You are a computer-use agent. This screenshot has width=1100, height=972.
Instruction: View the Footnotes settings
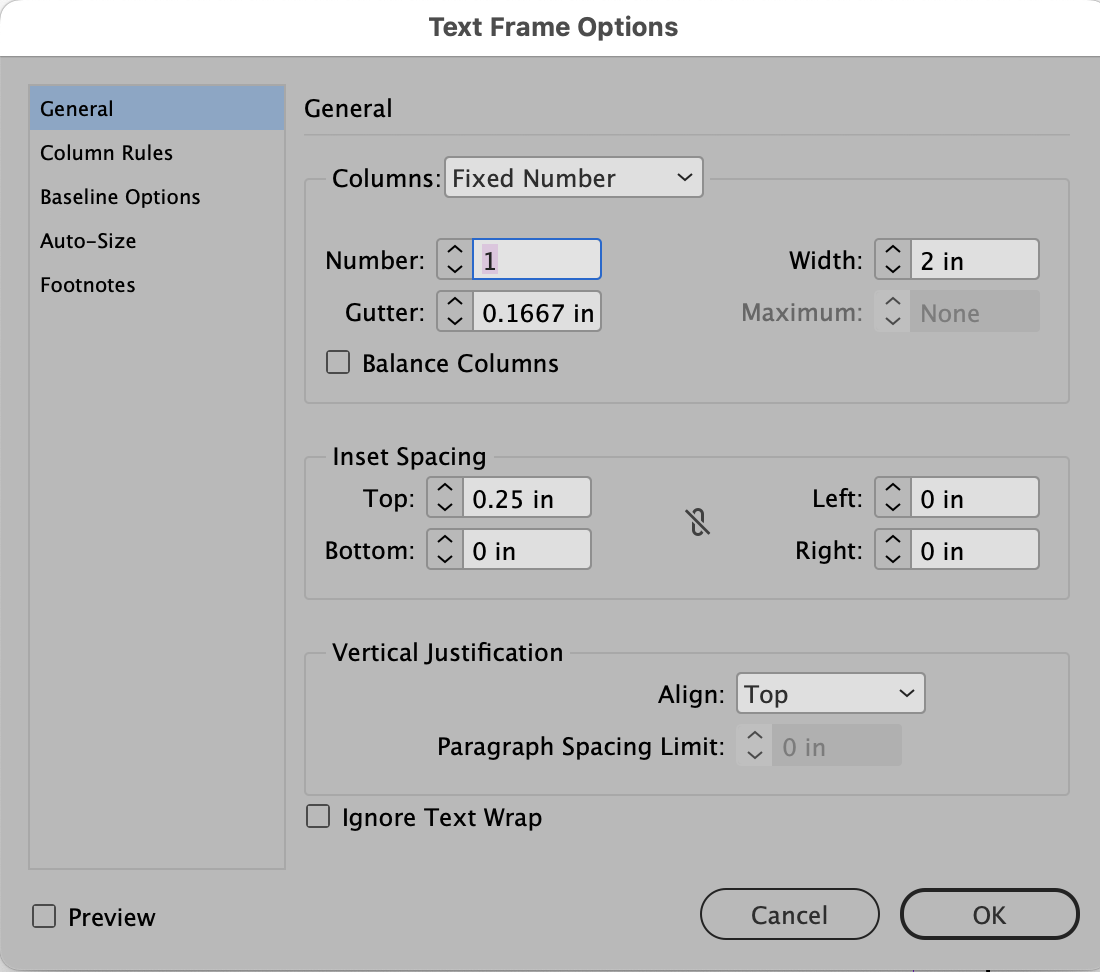tap(87, 284)
